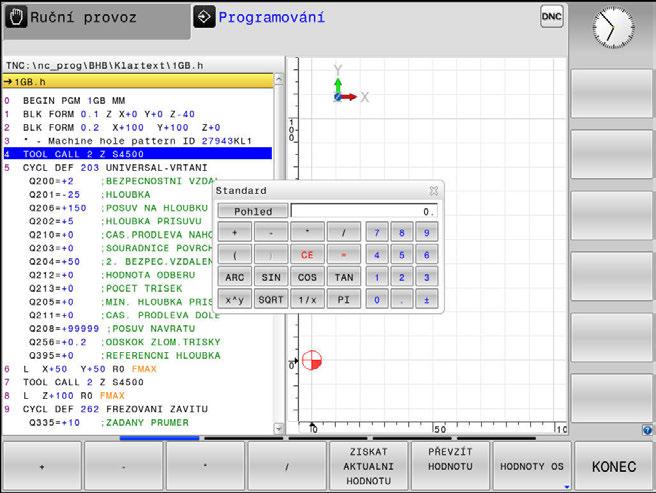Viewport: 656px width, 493px height.
Task: Click the analog clock display
Action: click(x=613, y=28)
